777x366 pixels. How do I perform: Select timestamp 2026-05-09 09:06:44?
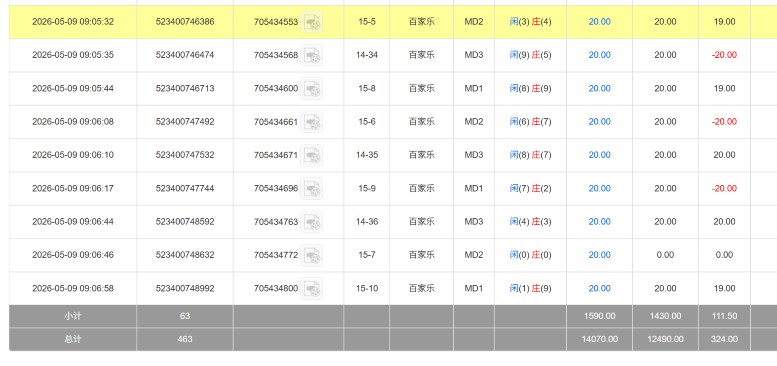coord(73,221)
